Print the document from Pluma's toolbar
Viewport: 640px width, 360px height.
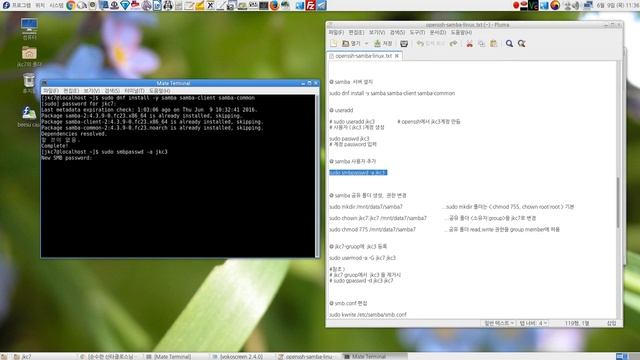coord(404,44)
